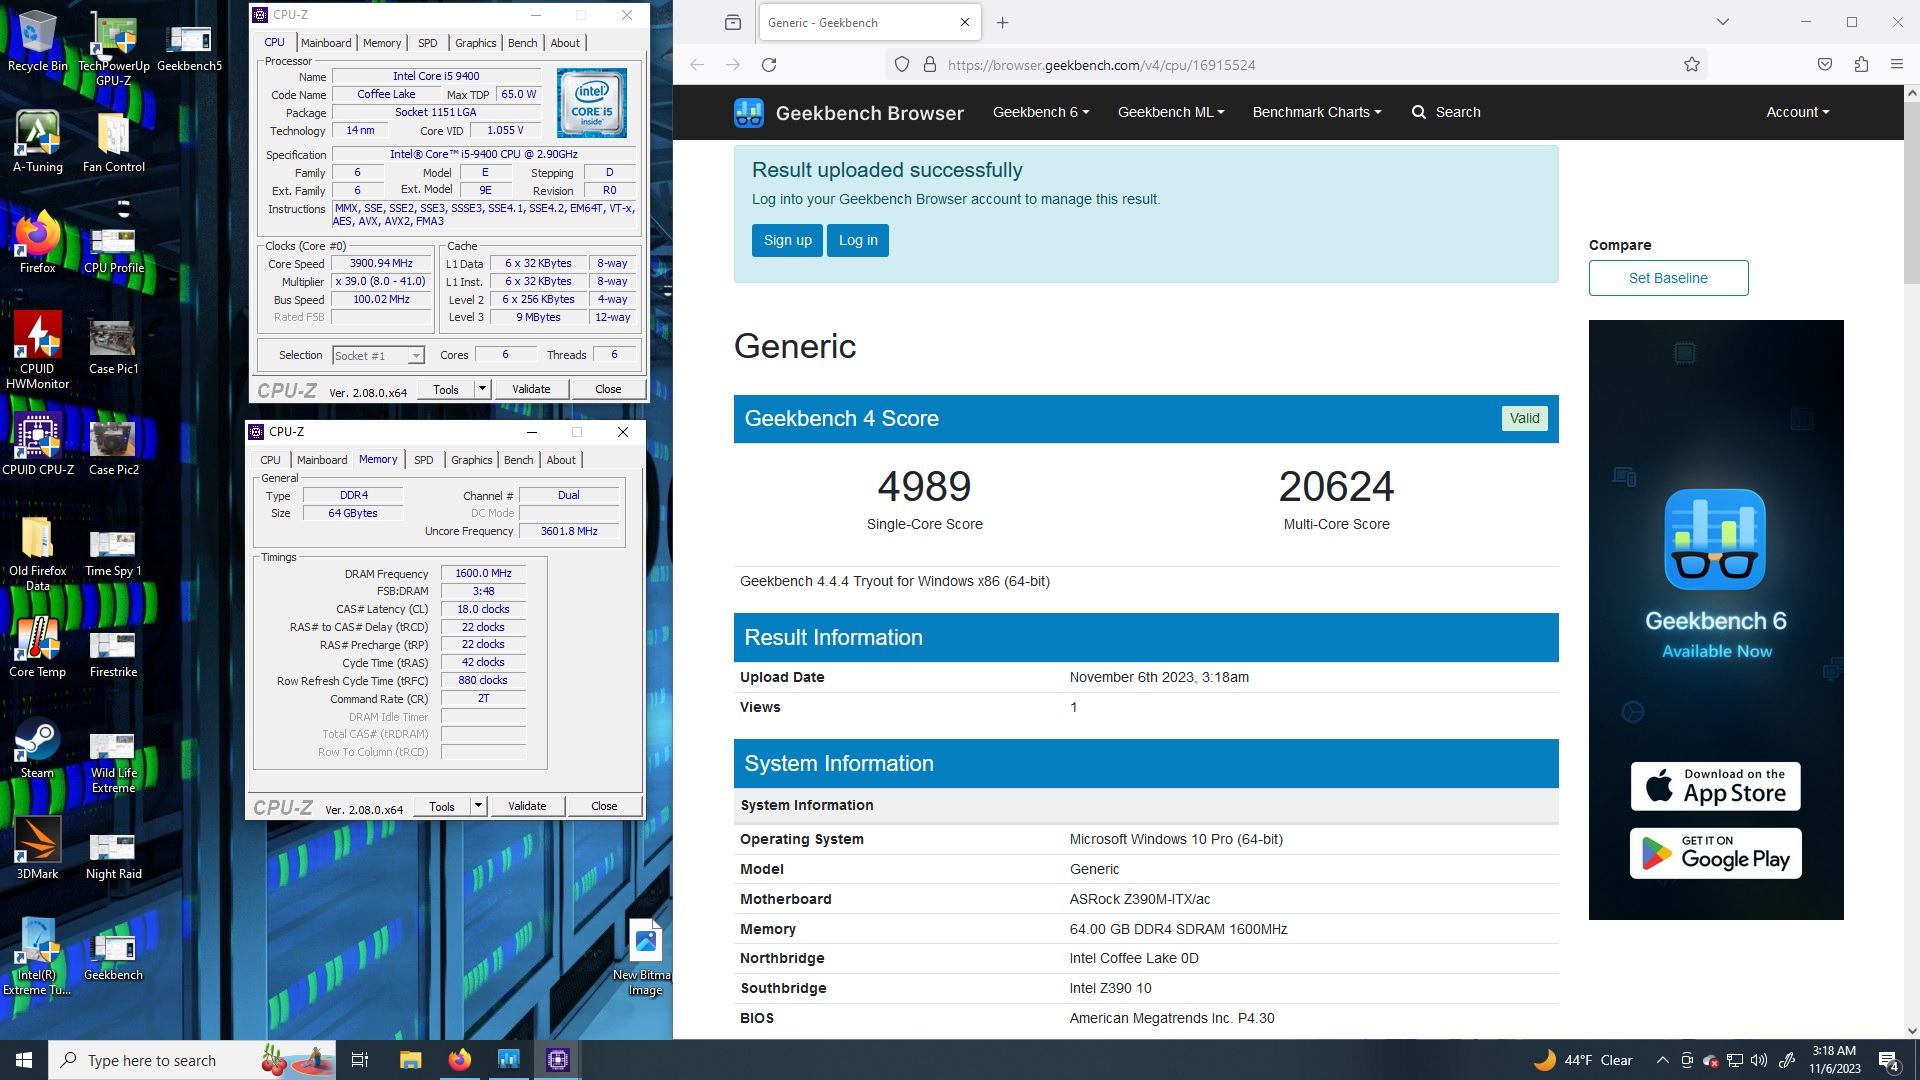
Task: Expand the Benchmark Charts navigation menu
Action: tap(1316, 112)
